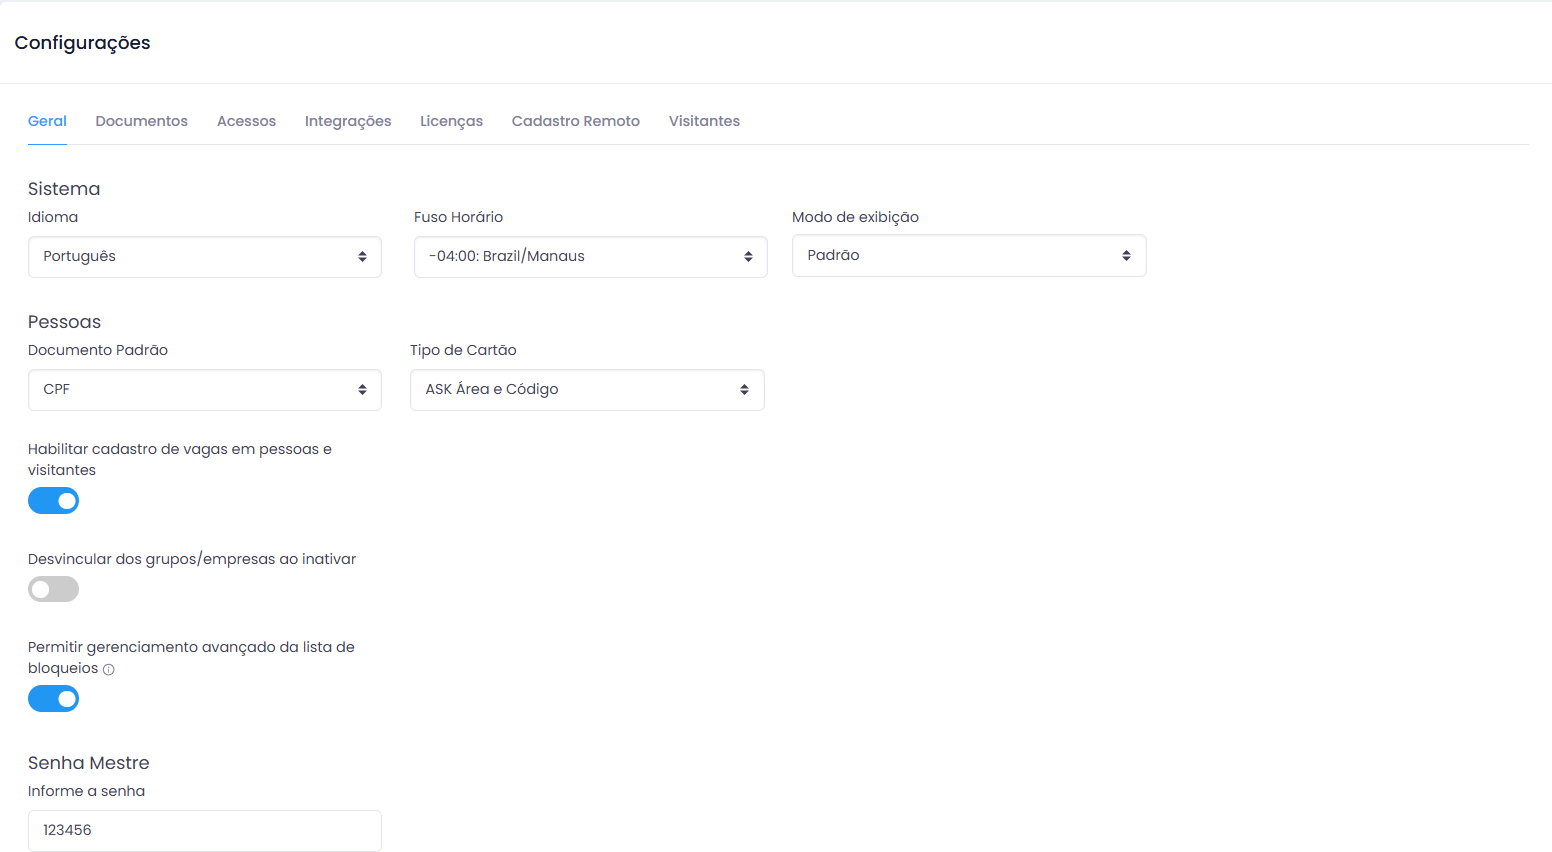Click the Documento Padrão label
This screenshot has width=1552, height=852.
coord(98,350)
